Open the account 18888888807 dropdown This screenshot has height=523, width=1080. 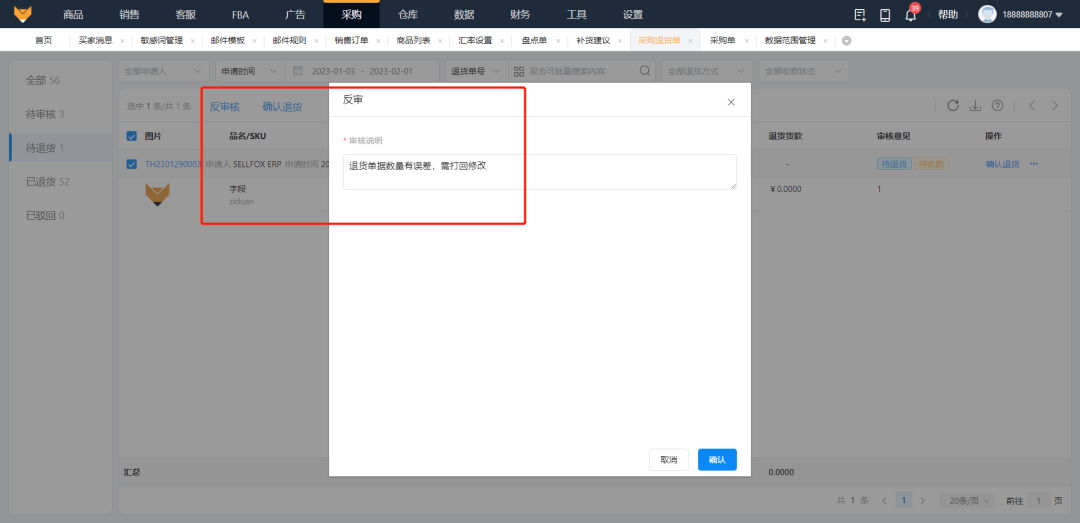[x=1033, y=14]
